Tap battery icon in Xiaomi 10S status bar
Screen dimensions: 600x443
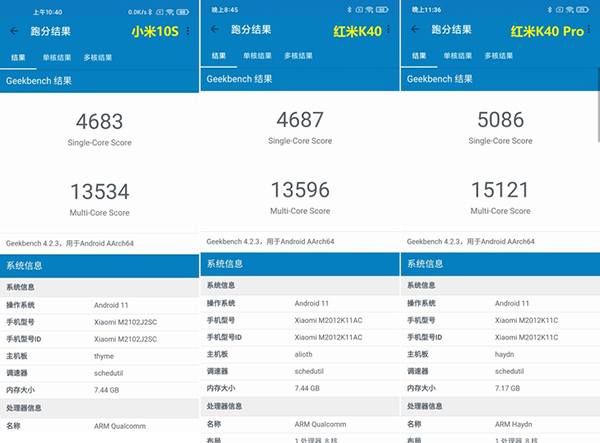pyautogui.click(x=188, y=10)
